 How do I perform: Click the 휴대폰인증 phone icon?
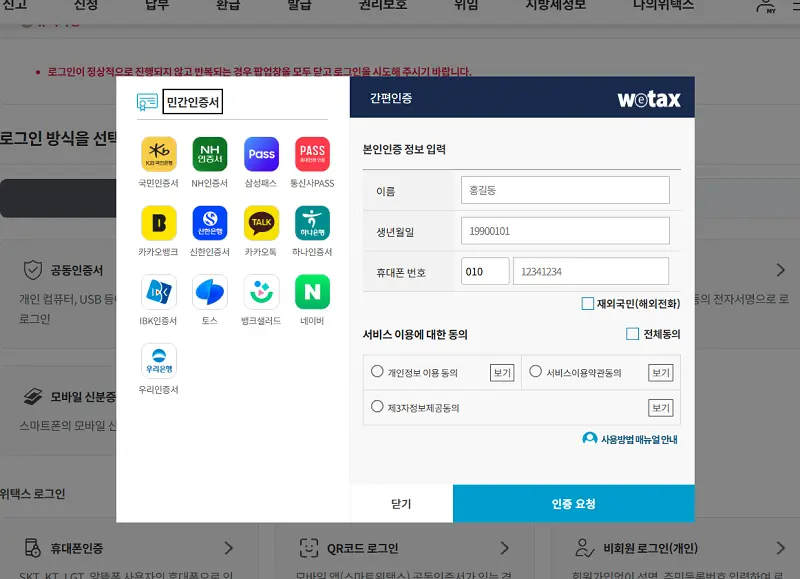coord(33,548)
